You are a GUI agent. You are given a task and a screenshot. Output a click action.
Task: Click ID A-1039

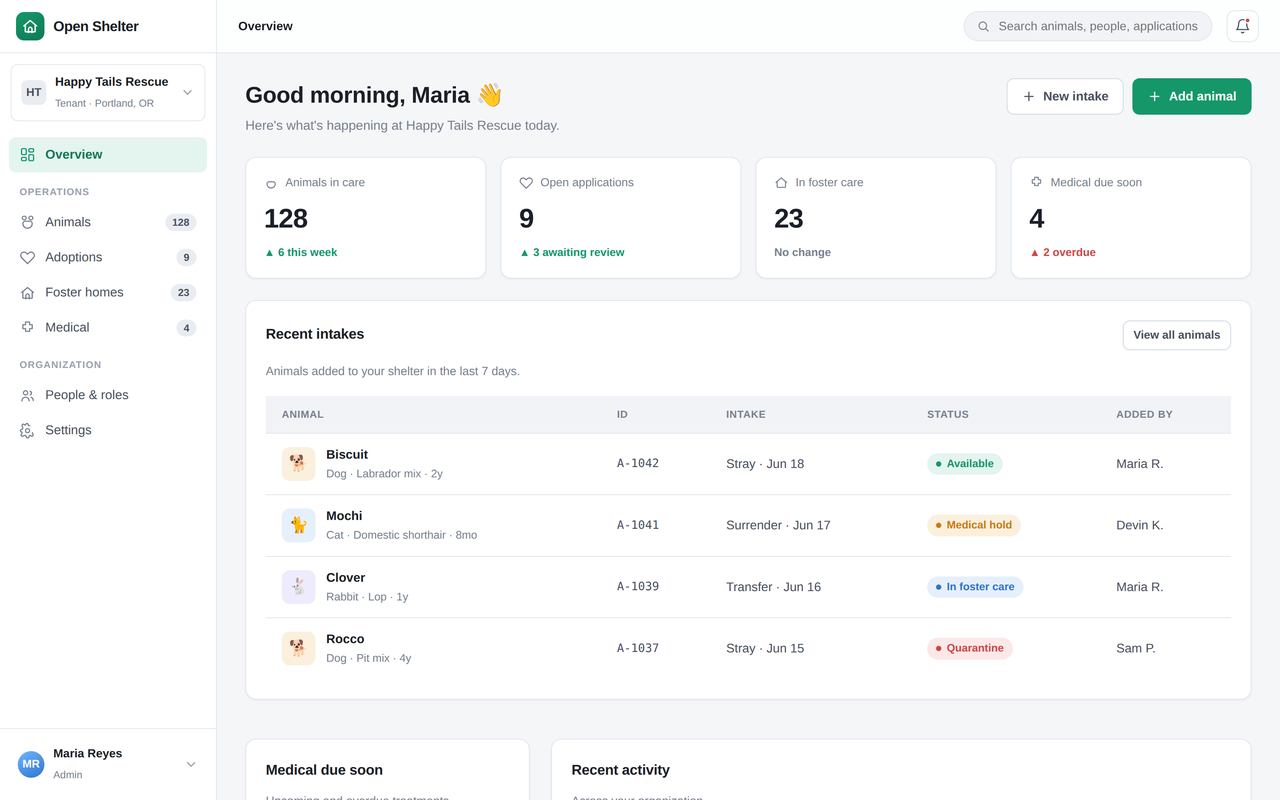638,587
